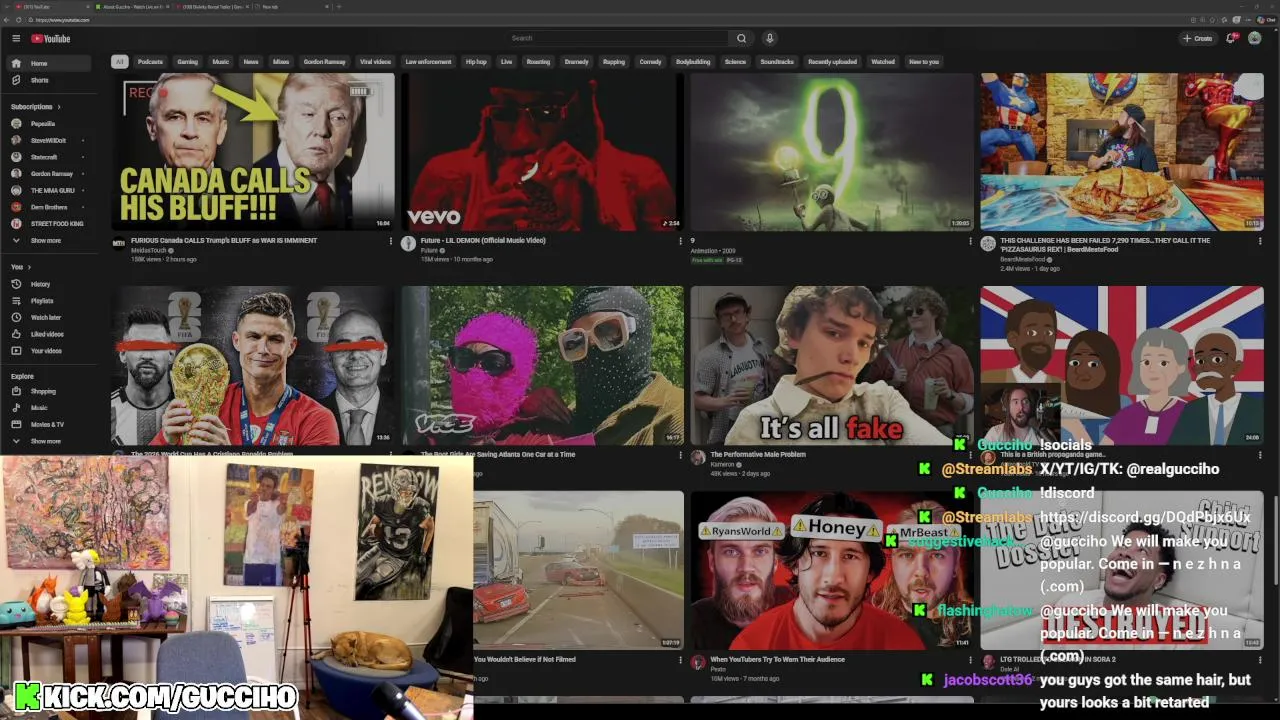This screenshot has width=1280, height=720.
Task: Click the browser address bar URL
Action: (63, 19)
